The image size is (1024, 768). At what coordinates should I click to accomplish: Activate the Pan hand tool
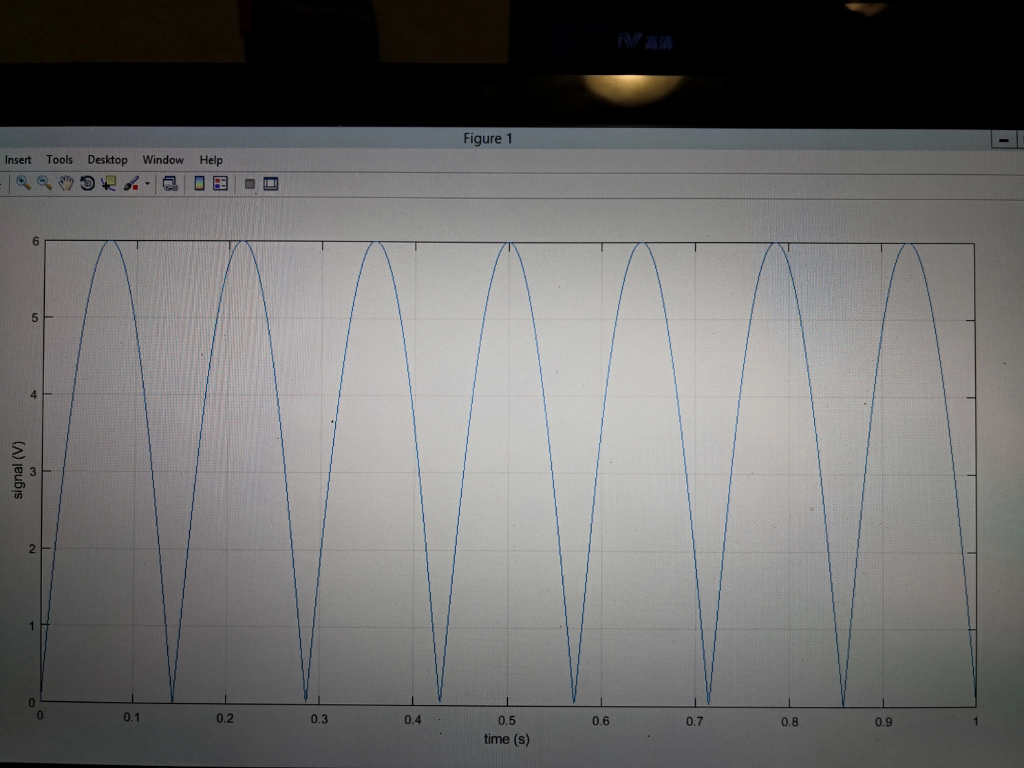coord(65,183)
